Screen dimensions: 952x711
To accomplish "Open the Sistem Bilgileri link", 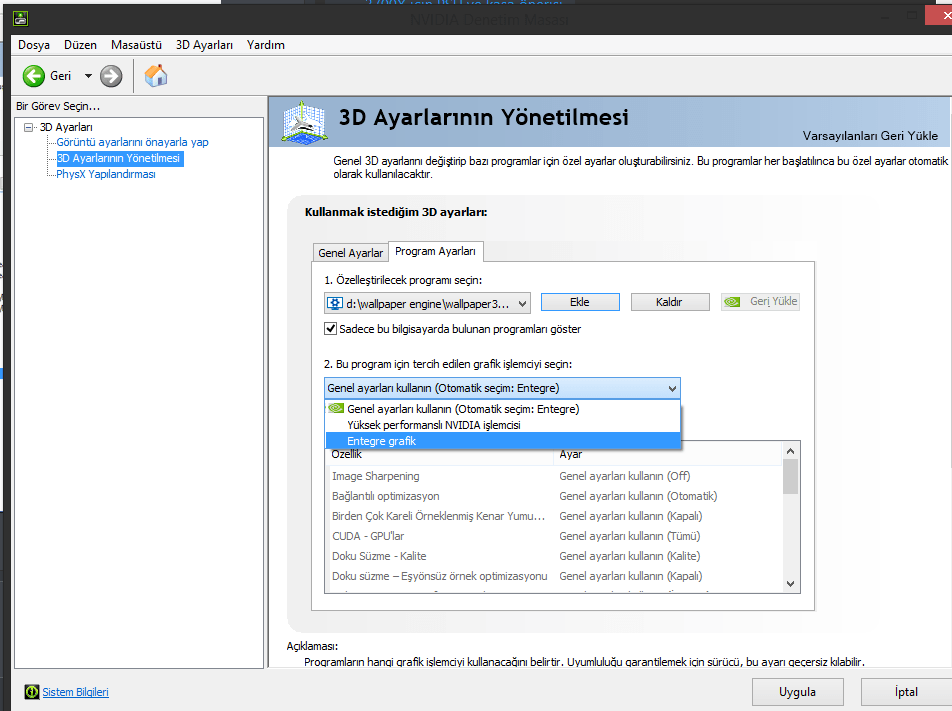I will 75,692.
